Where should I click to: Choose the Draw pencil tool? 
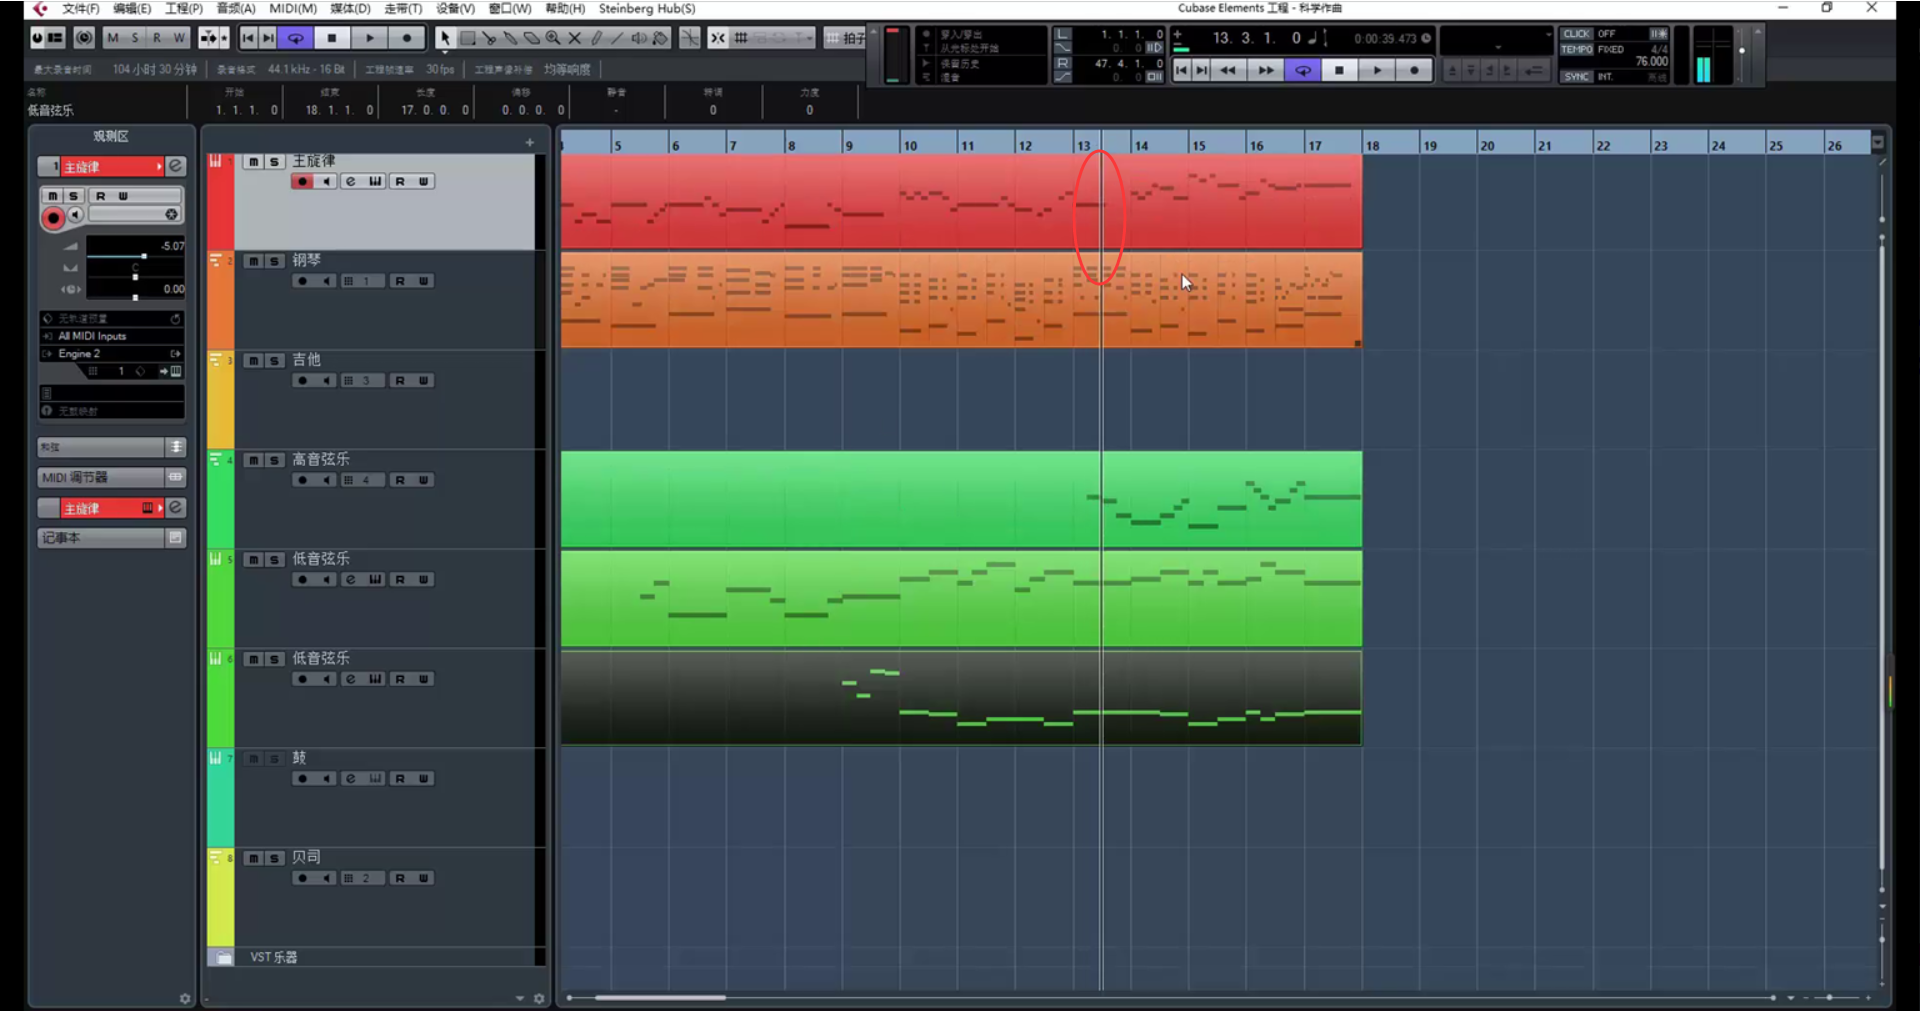596,38
